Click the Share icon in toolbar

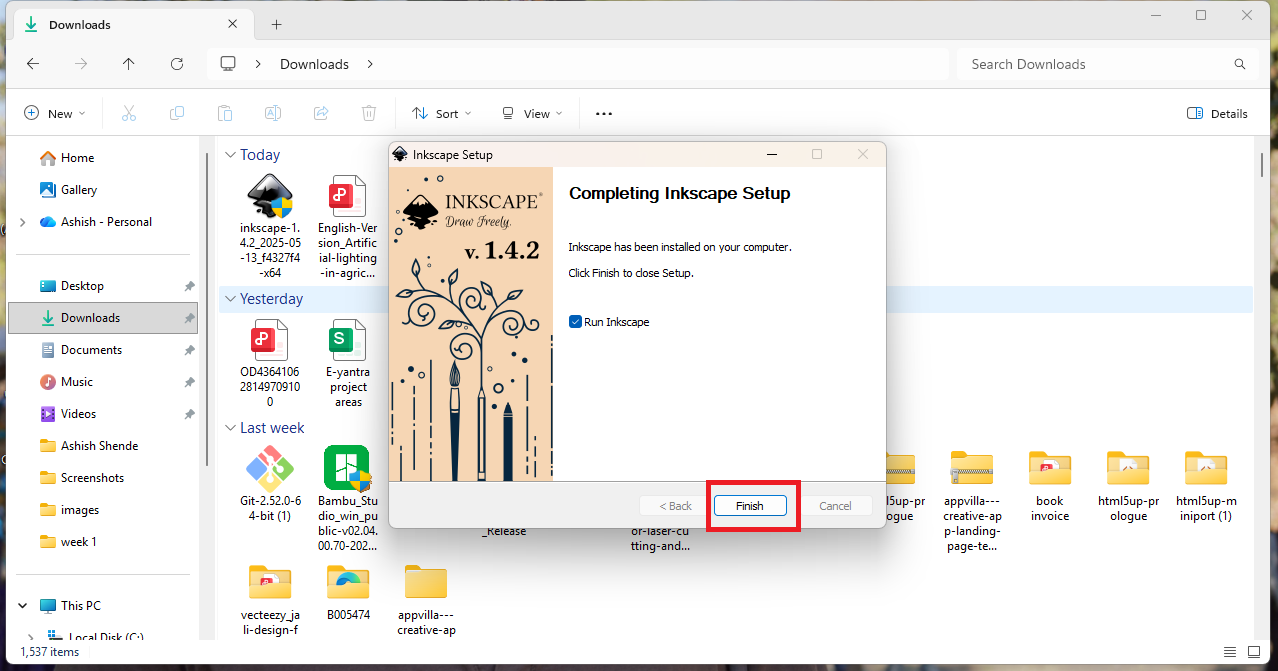pos(321,113)
